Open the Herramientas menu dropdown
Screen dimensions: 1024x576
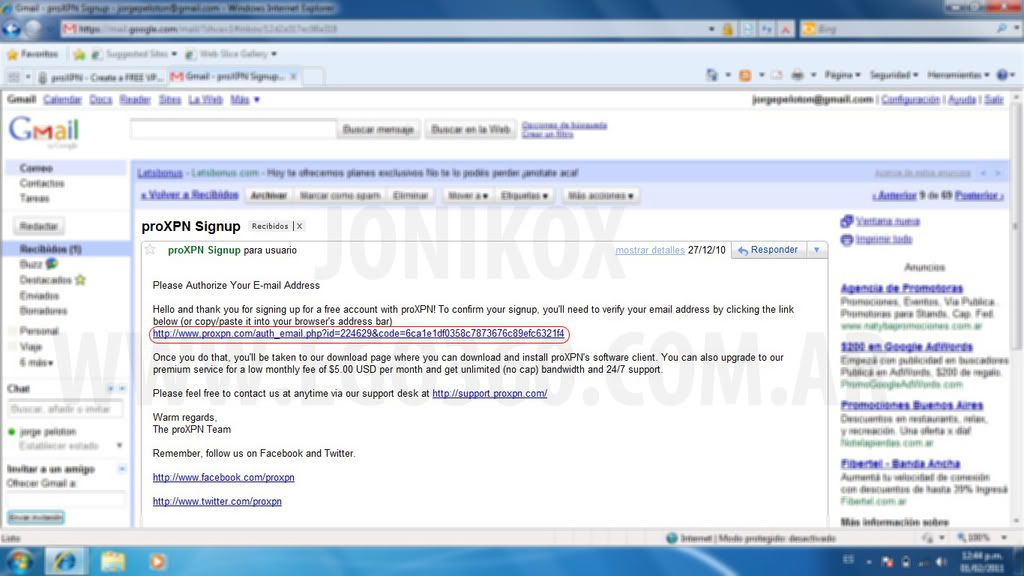(958, 75)
